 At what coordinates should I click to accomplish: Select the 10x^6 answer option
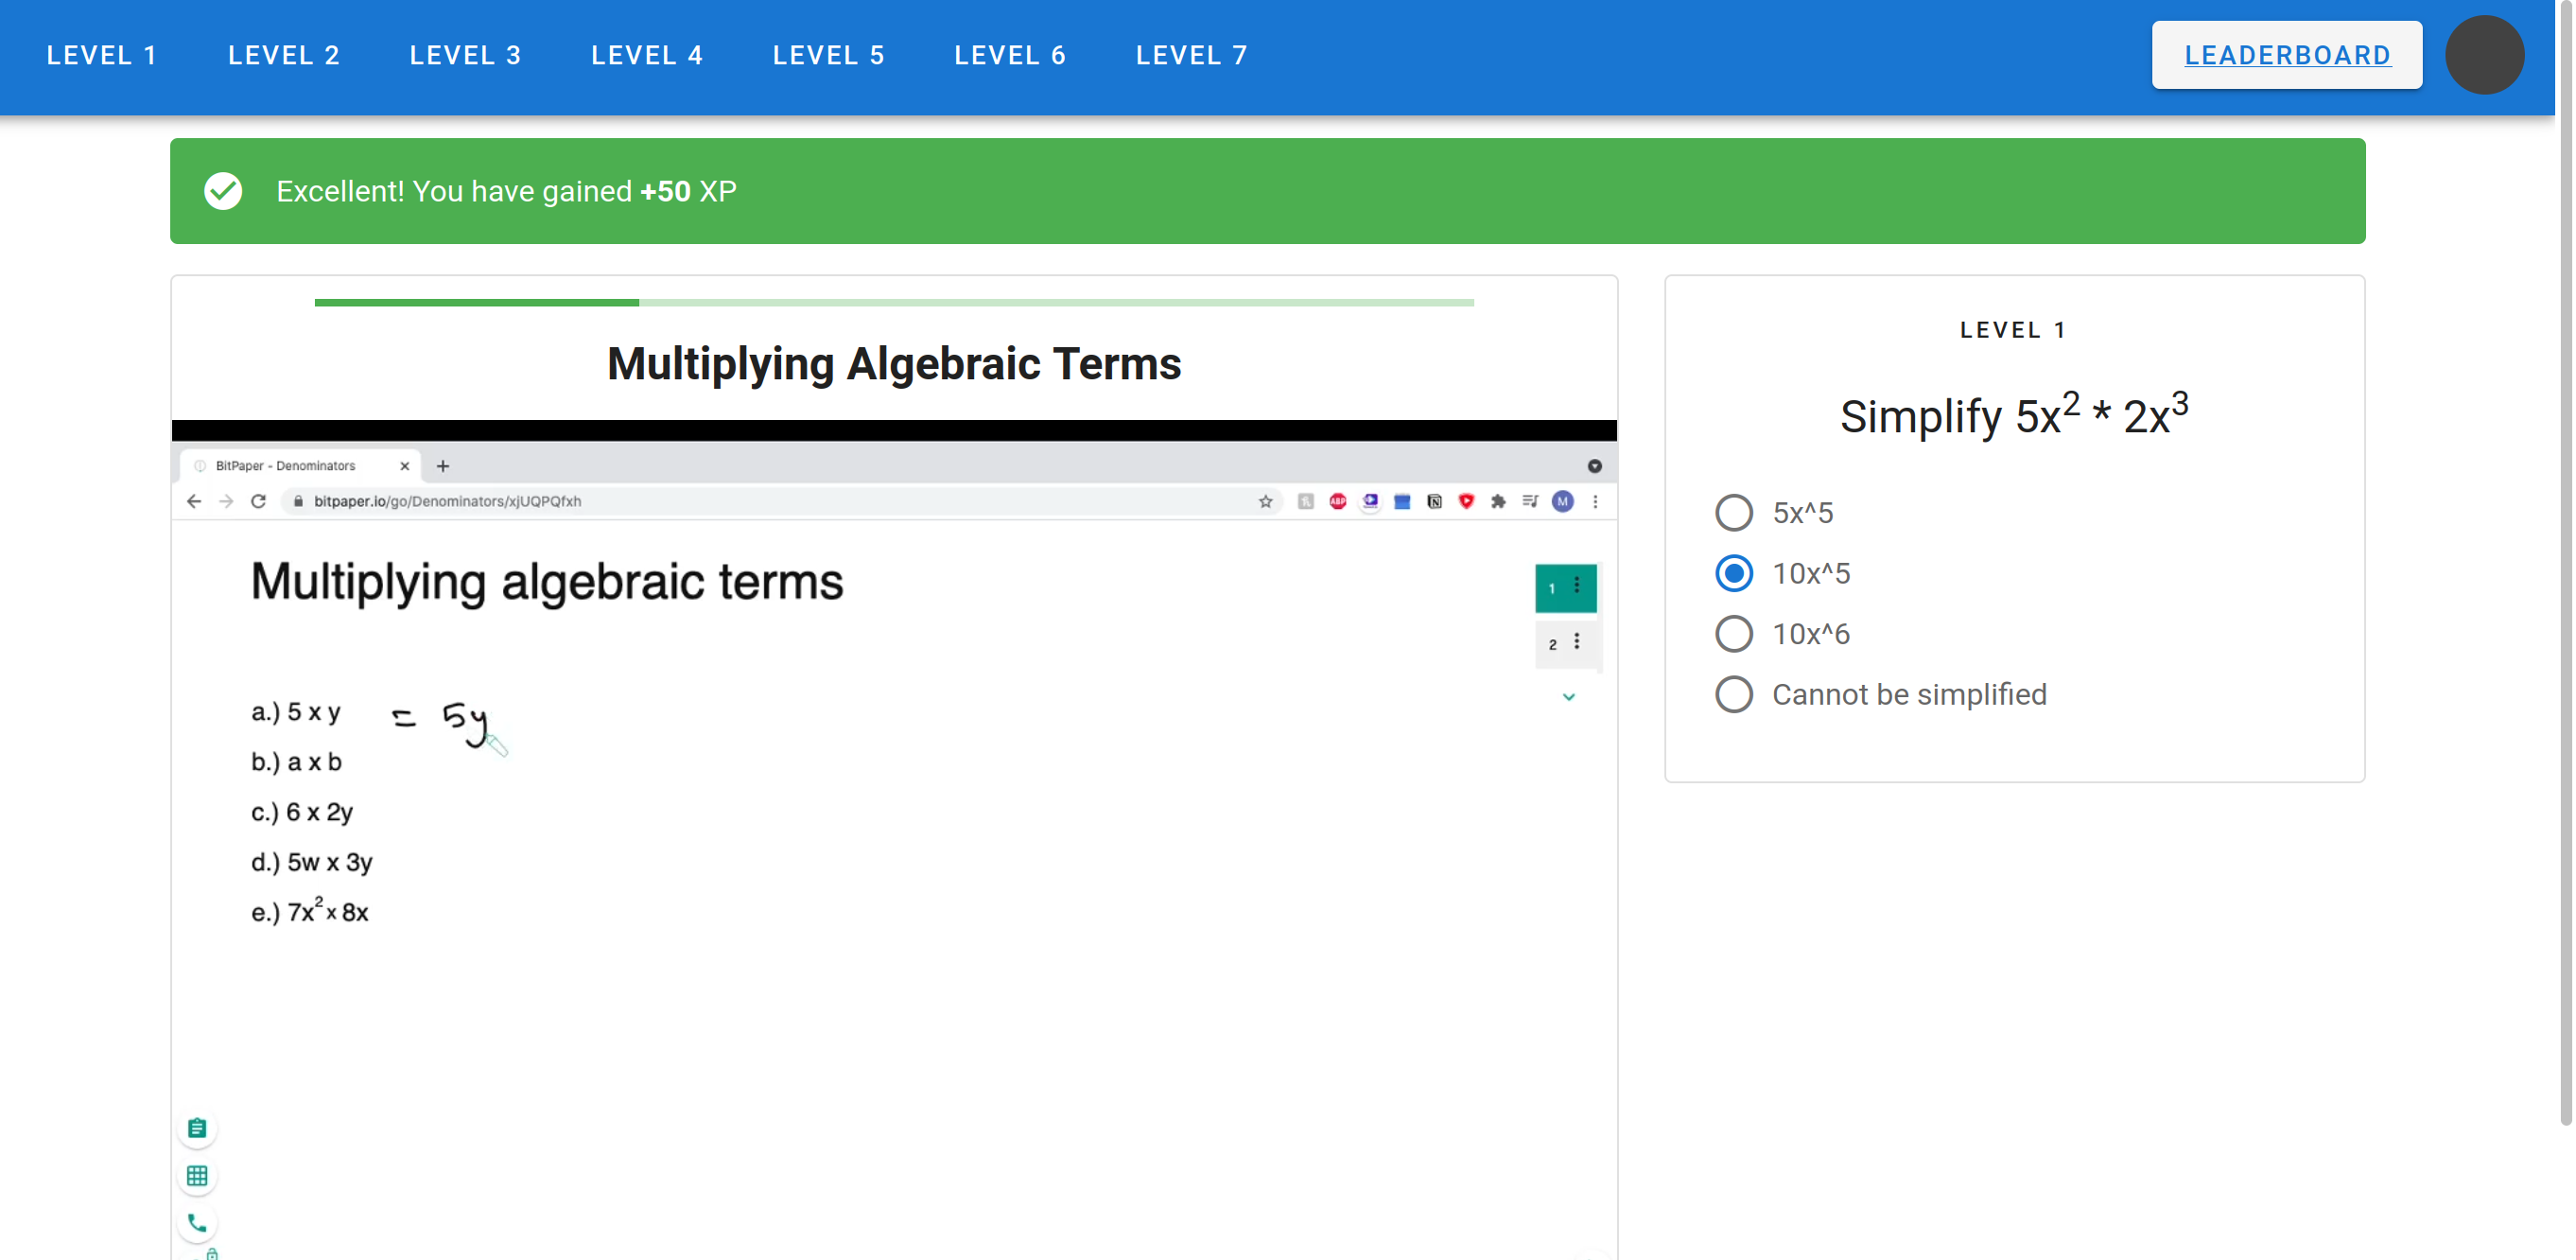tap(1734, 634)
